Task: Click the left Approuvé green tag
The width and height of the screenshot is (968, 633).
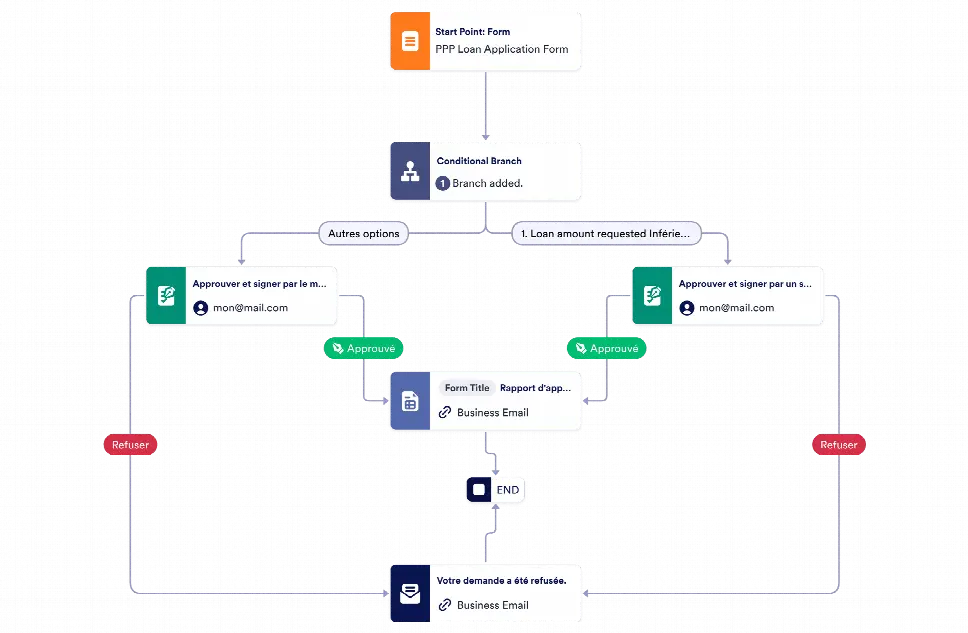Action: pyautogui.click(x=364, y=348)
